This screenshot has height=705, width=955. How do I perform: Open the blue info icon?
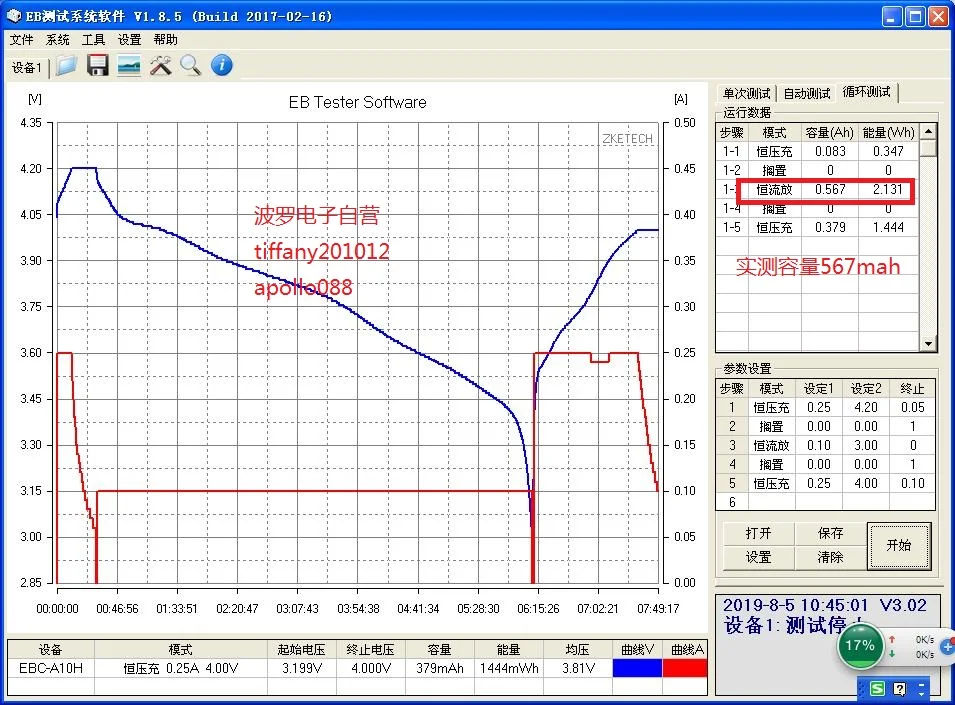click(222, 65)
